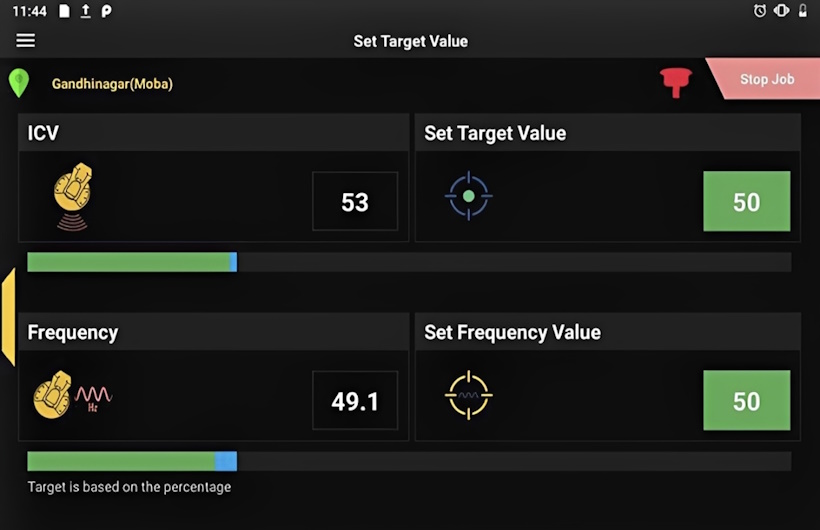820x530 pixels.
Task: Click the red funnel icon
Action: coord(676,82)
